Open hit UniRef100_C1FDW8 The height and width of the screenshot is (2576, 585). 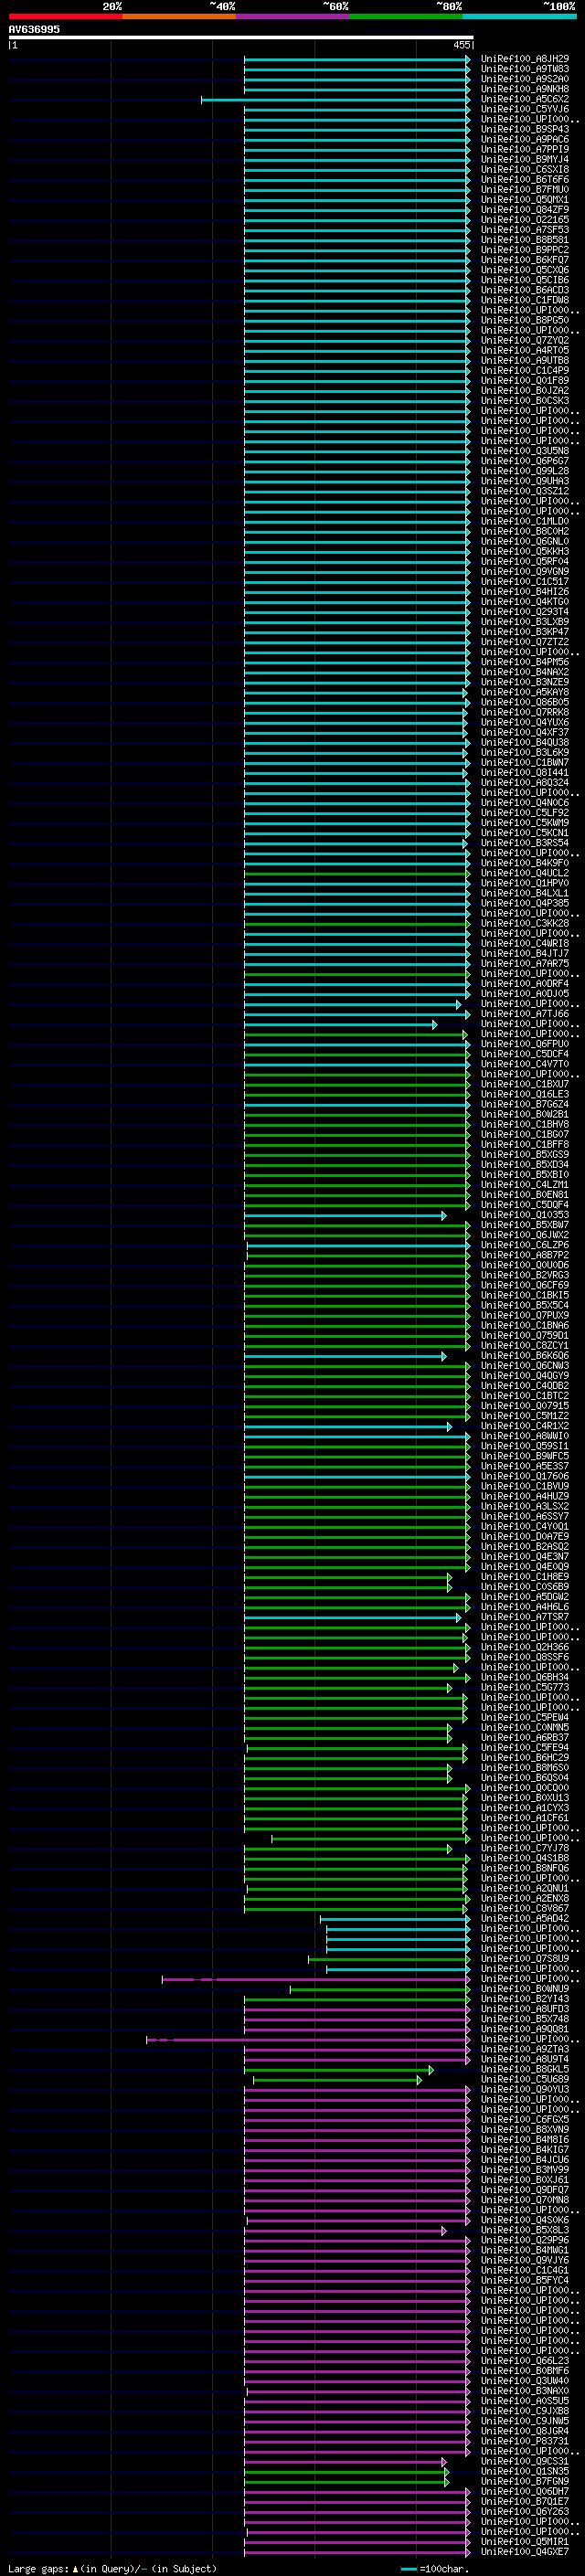pos(524,300)
